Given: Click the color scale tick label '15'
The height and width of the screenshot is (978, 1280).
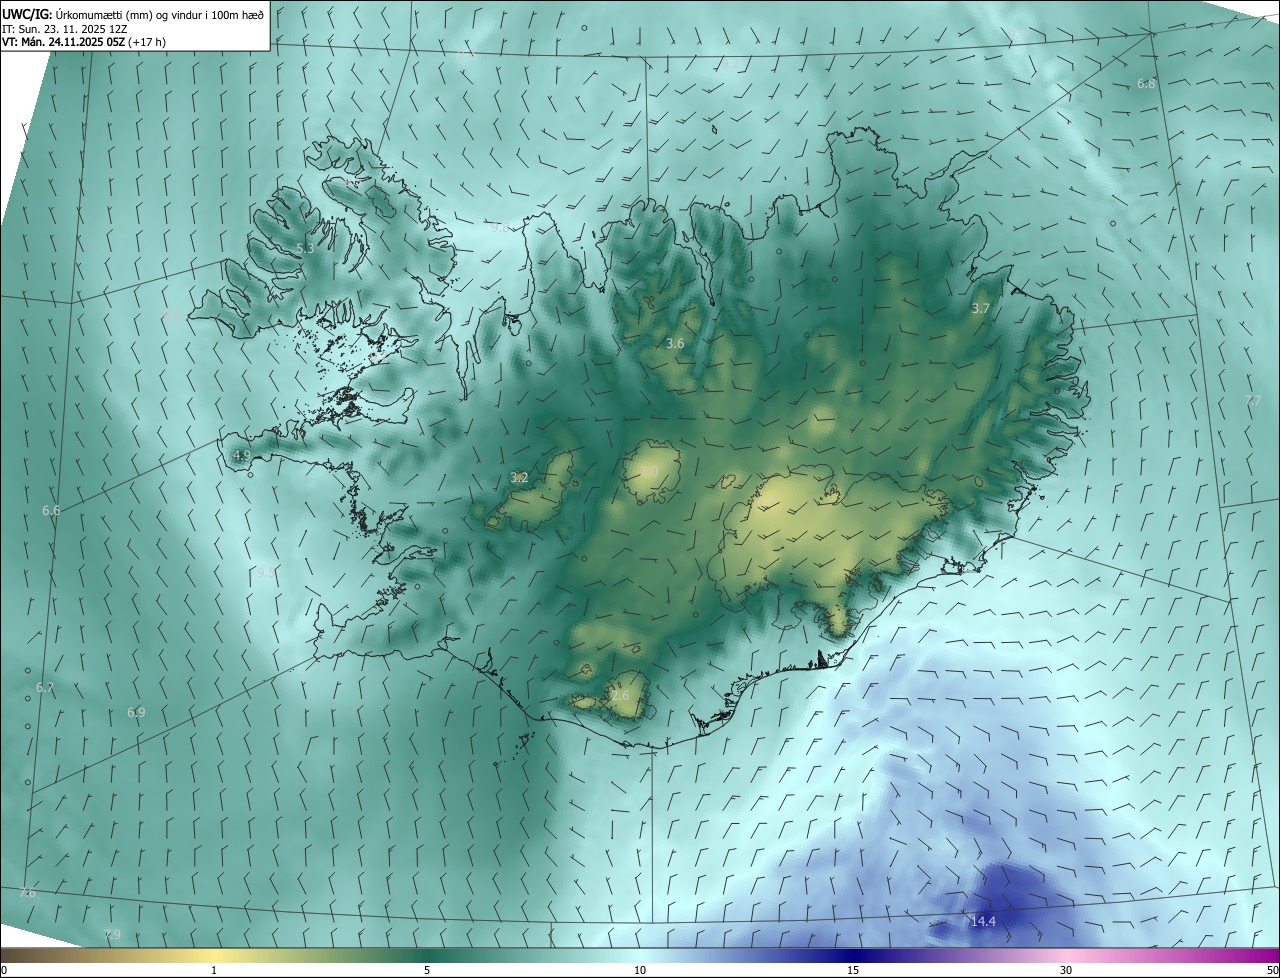Looking at the screenshot, I should [x=853, y=971].
